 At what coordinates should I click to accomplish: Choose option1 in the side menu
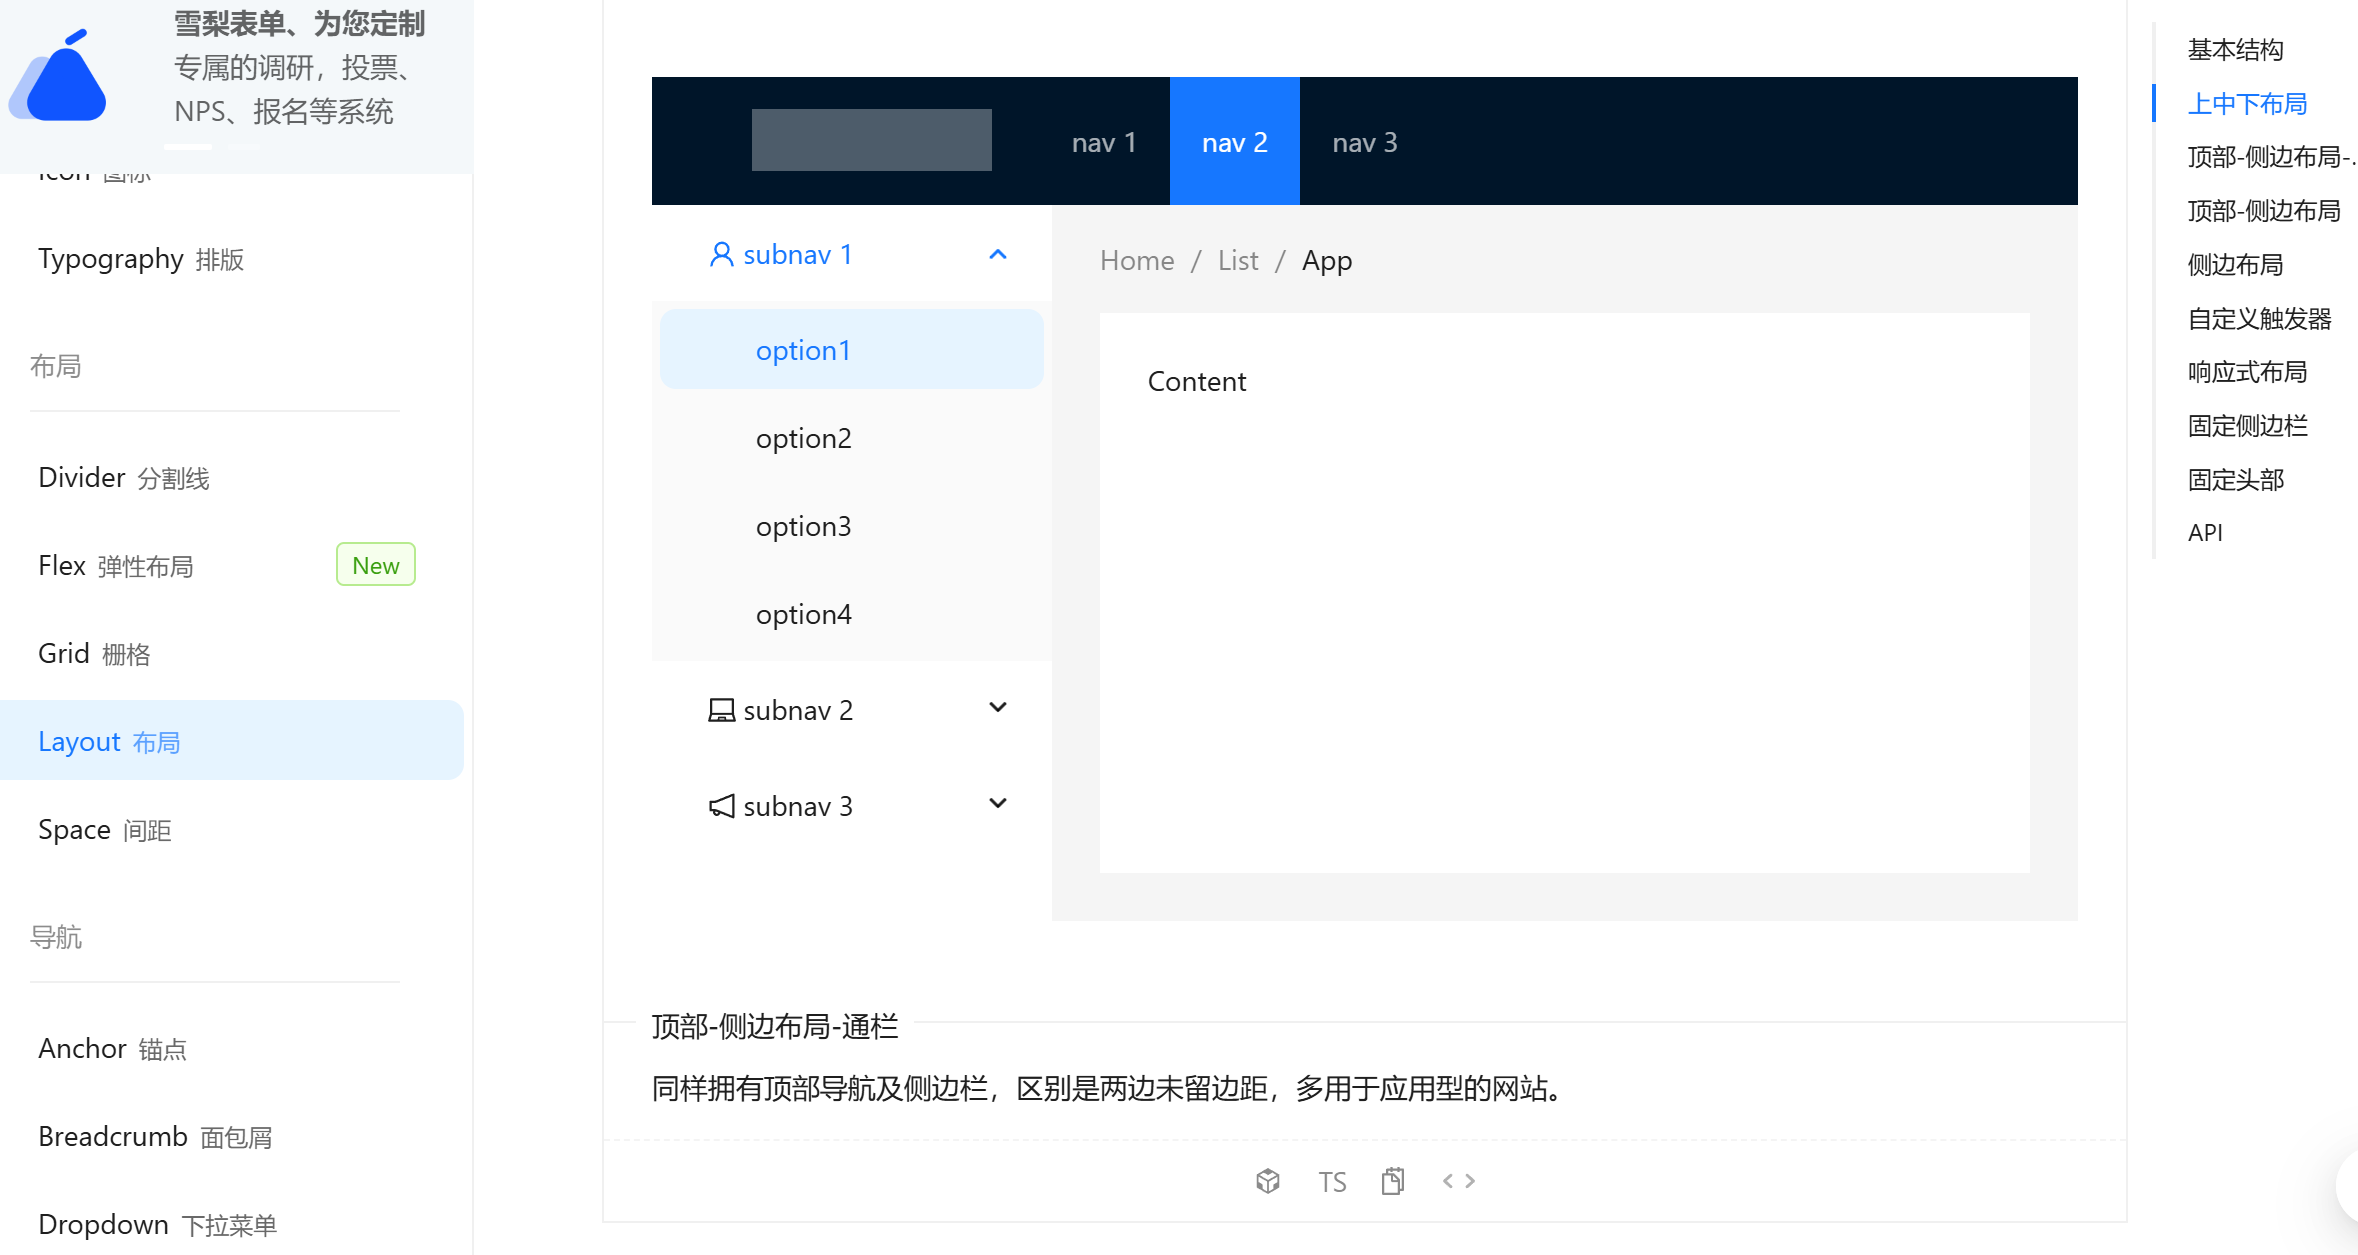click(852, 350)
